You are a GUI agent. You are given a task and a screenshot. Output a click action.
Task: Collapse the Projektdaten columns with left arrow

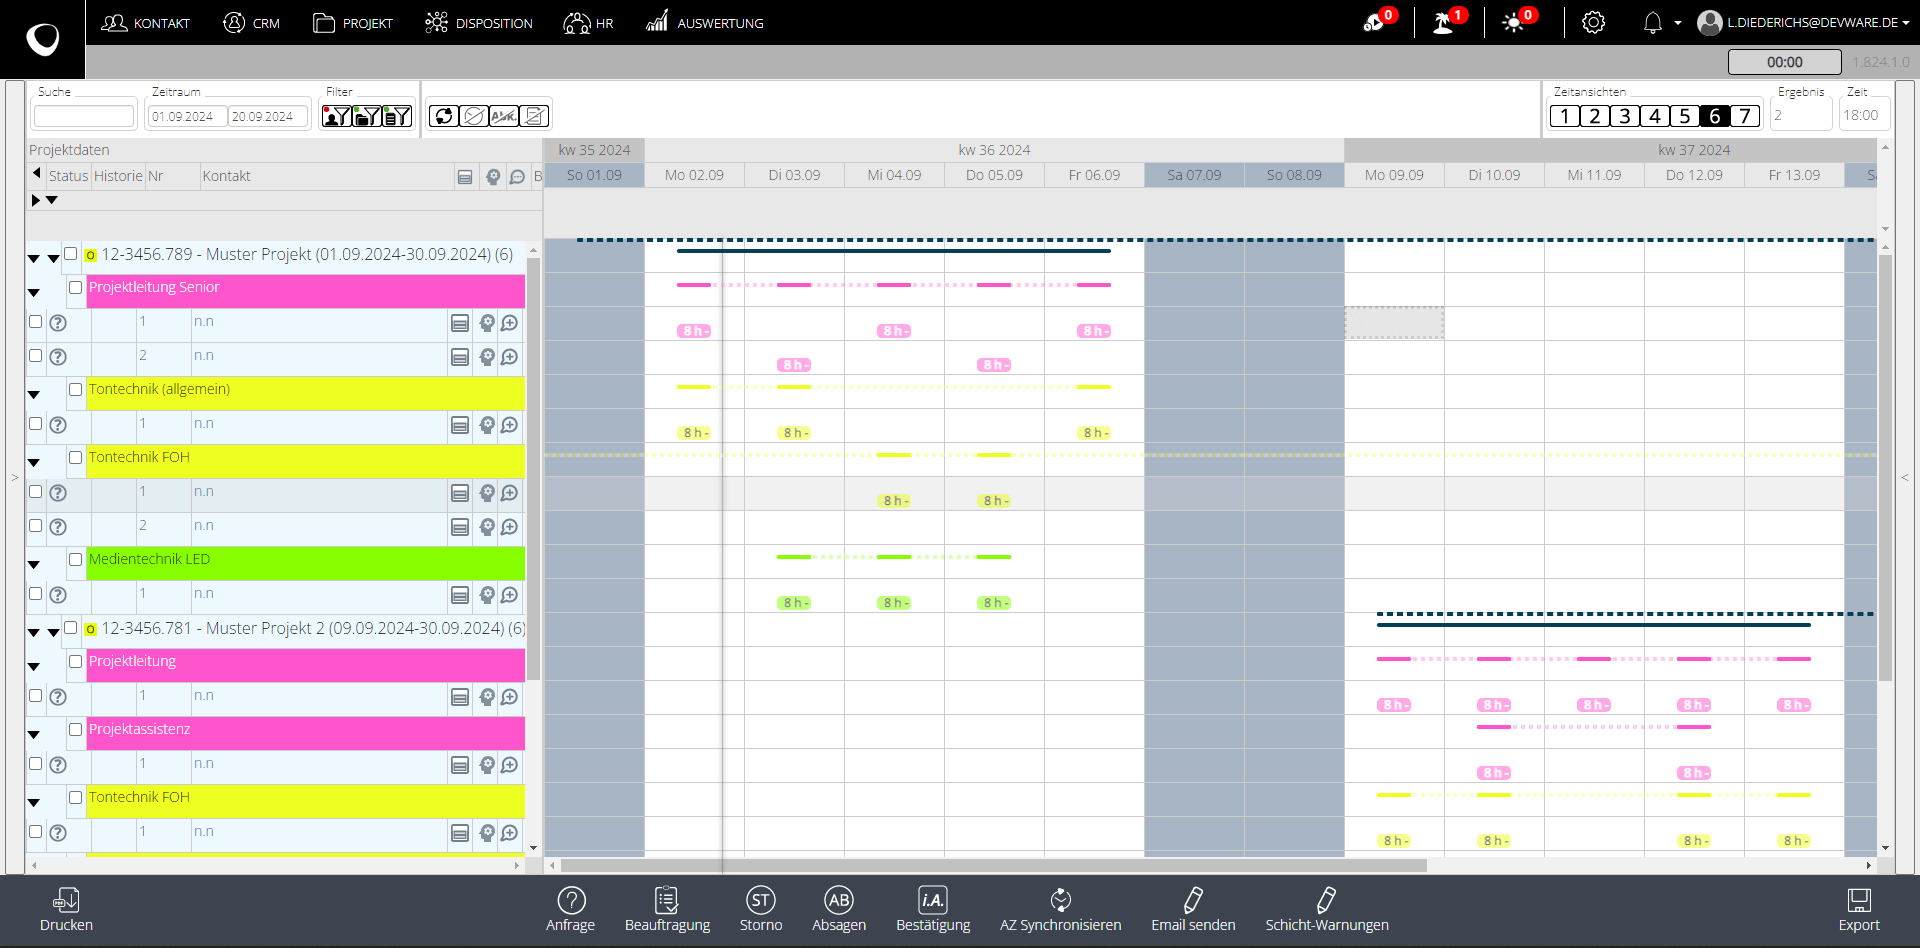pyautogui.click(x=37, y=174)
